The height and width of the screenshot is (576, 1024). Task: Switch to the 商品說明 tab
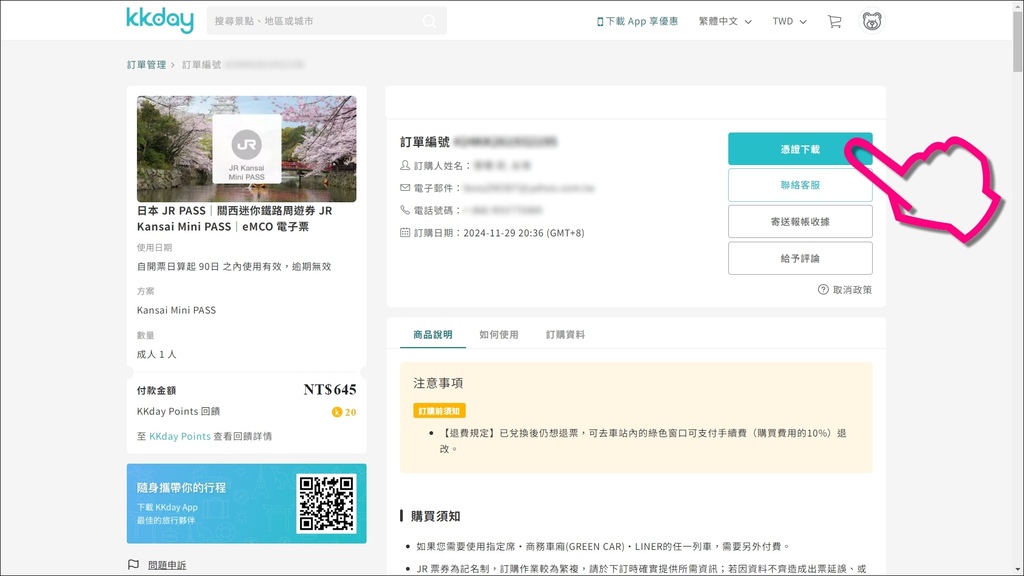coord(433,334)
